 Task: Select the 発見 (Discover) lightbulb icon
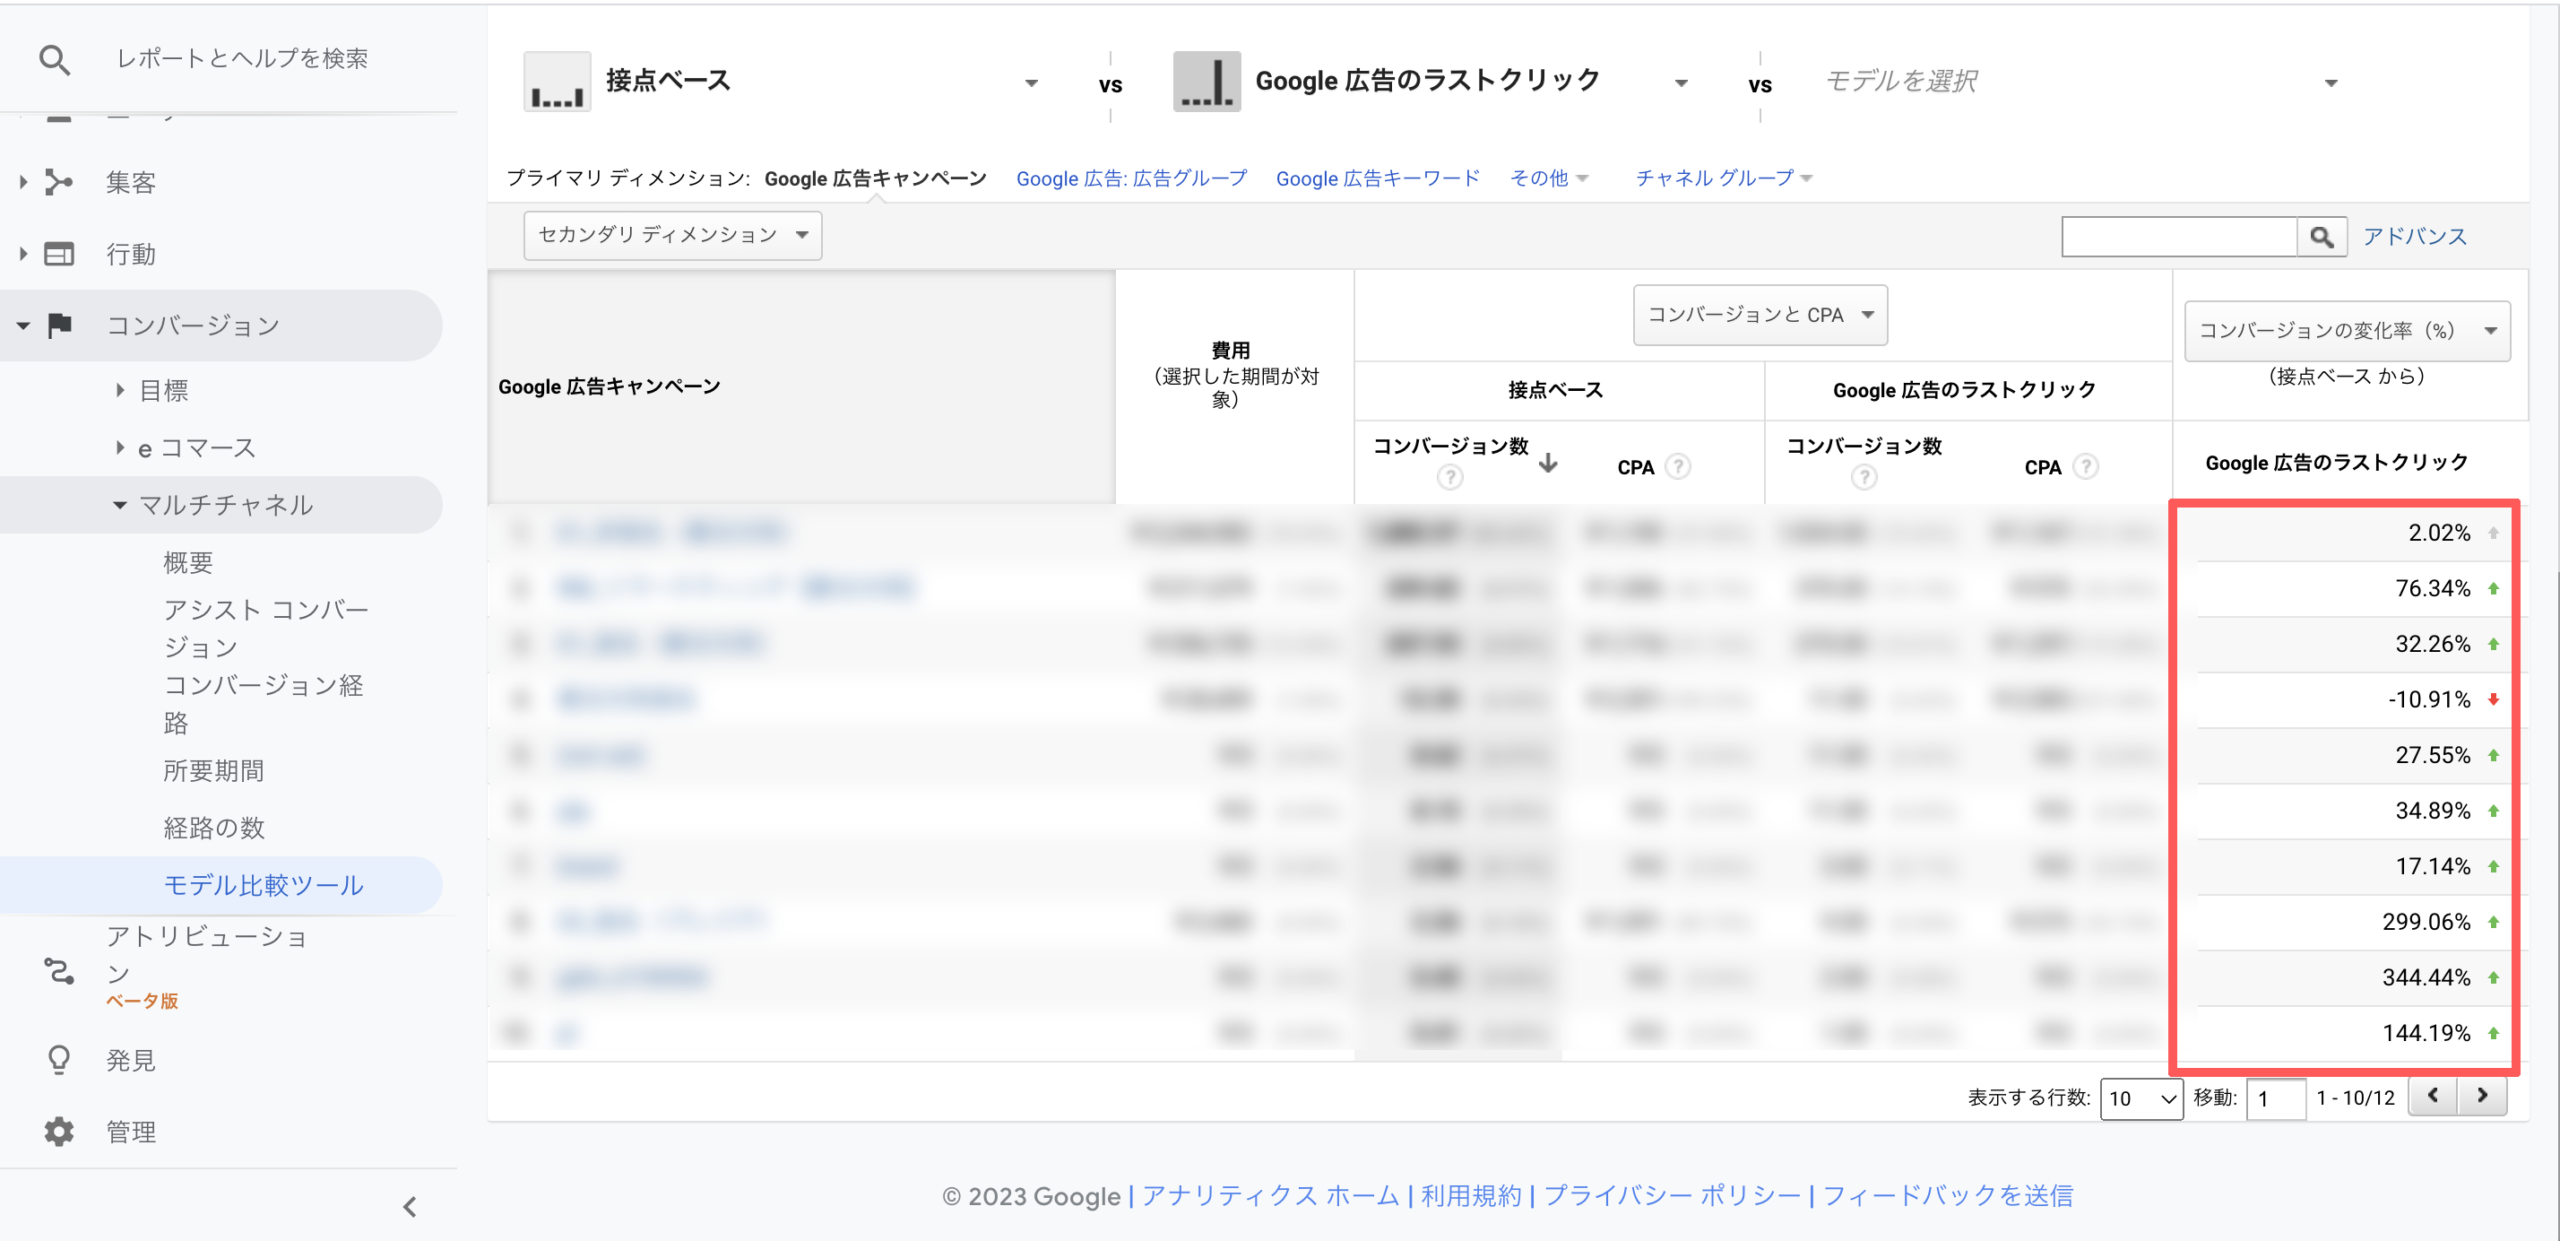57,1059
